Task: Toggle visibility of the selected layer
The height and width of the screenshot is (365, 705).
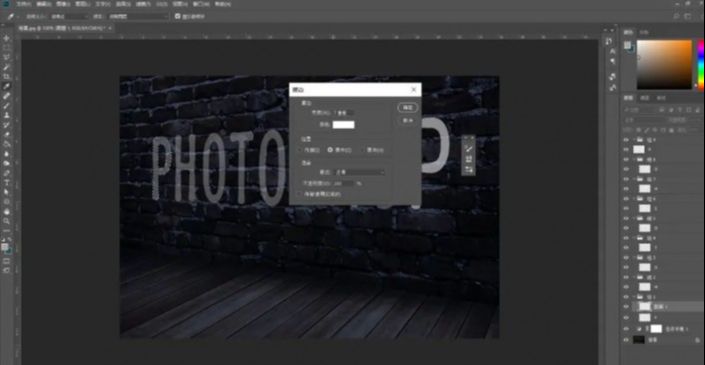Action: point(626,306)
